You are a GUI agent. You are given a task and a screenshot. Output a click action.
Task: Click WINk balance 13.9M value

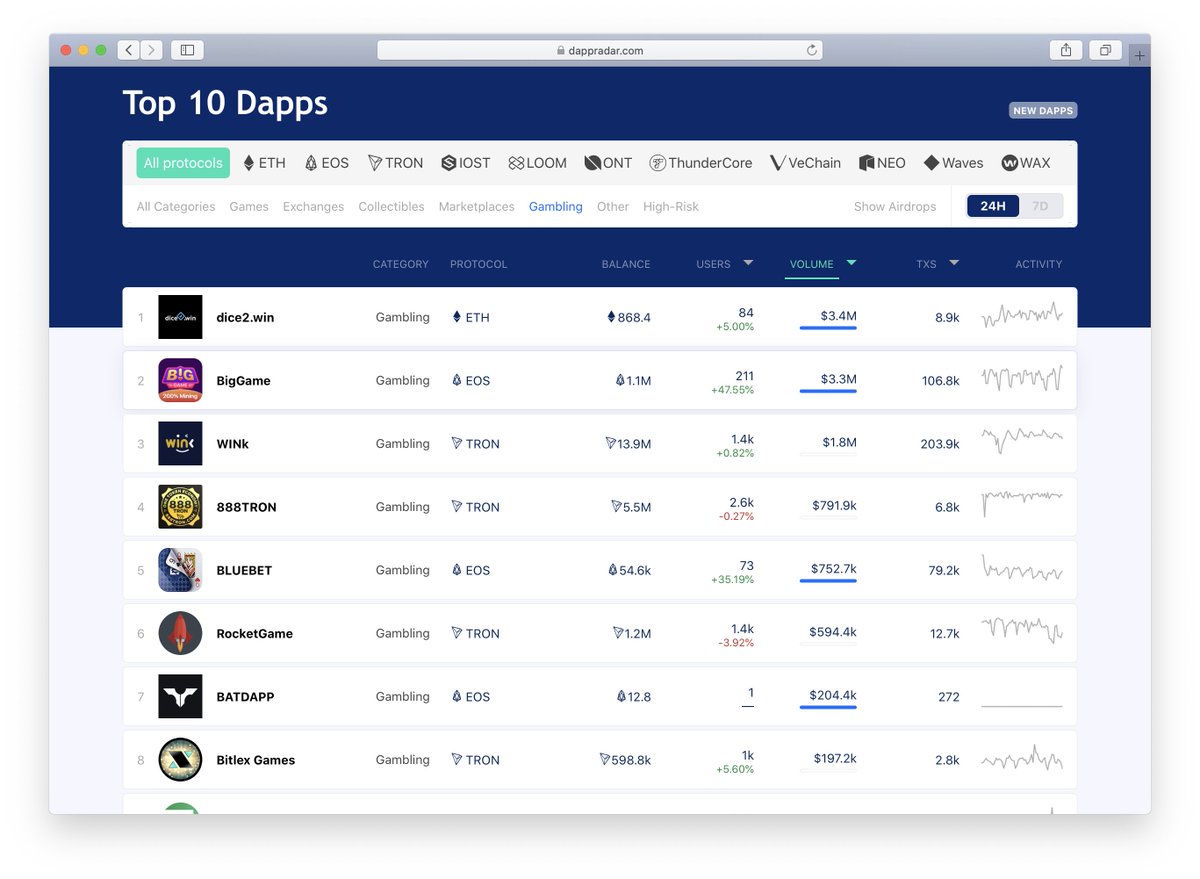(628, 444)
